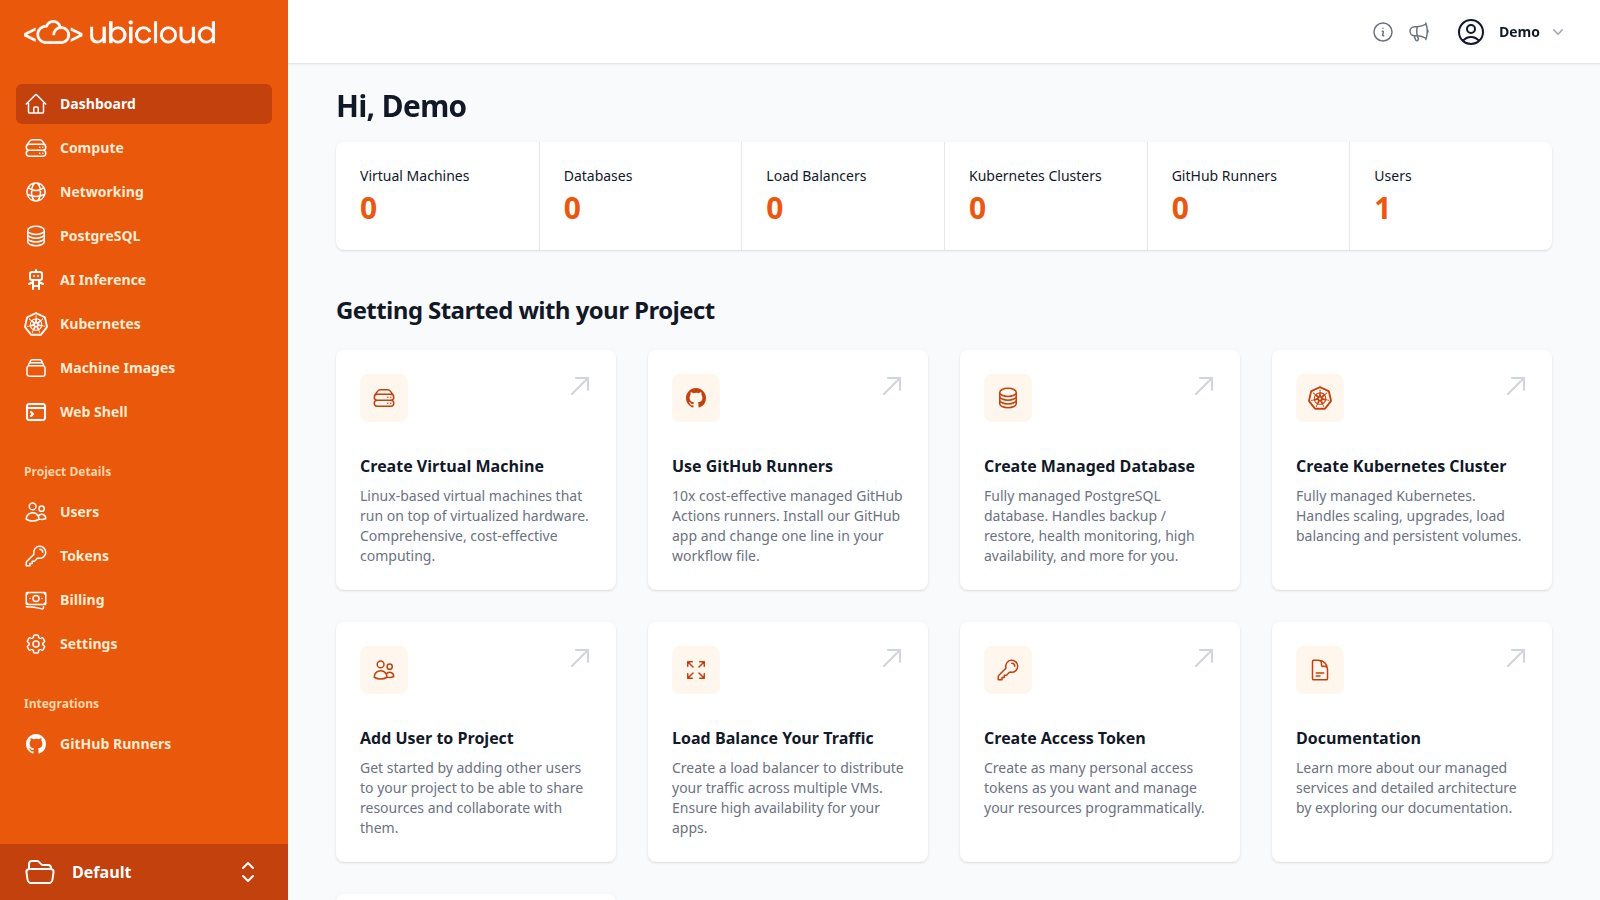The image size is (1600, 900).
Task: Open the Default project switcher arrows
Action: click(248, 872)
